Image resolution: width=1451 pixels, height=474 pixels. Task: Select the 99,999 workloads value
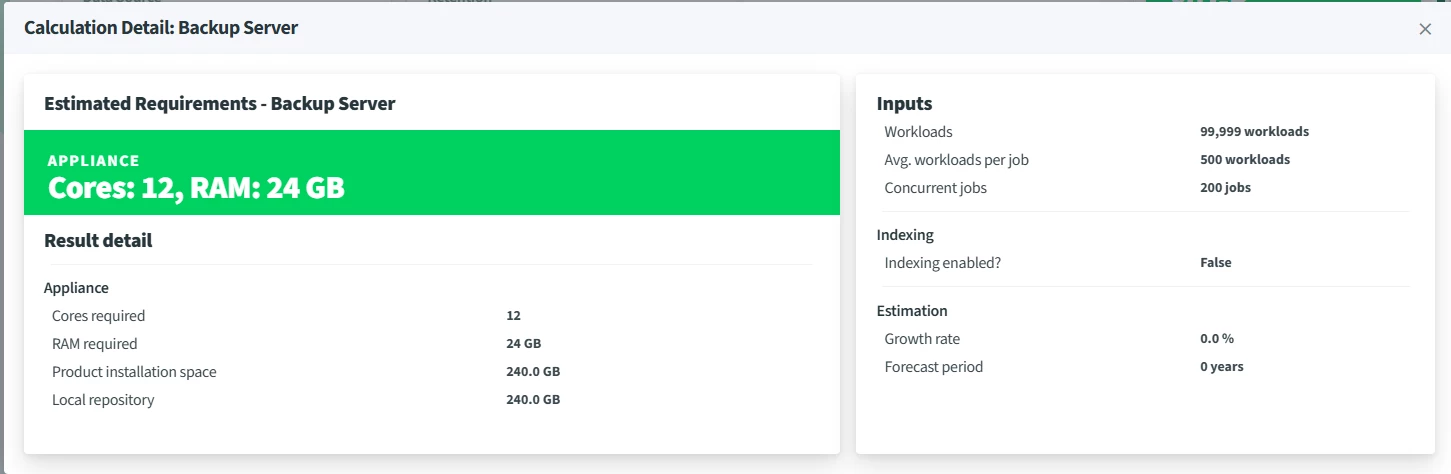click(x=1254, y=132)
